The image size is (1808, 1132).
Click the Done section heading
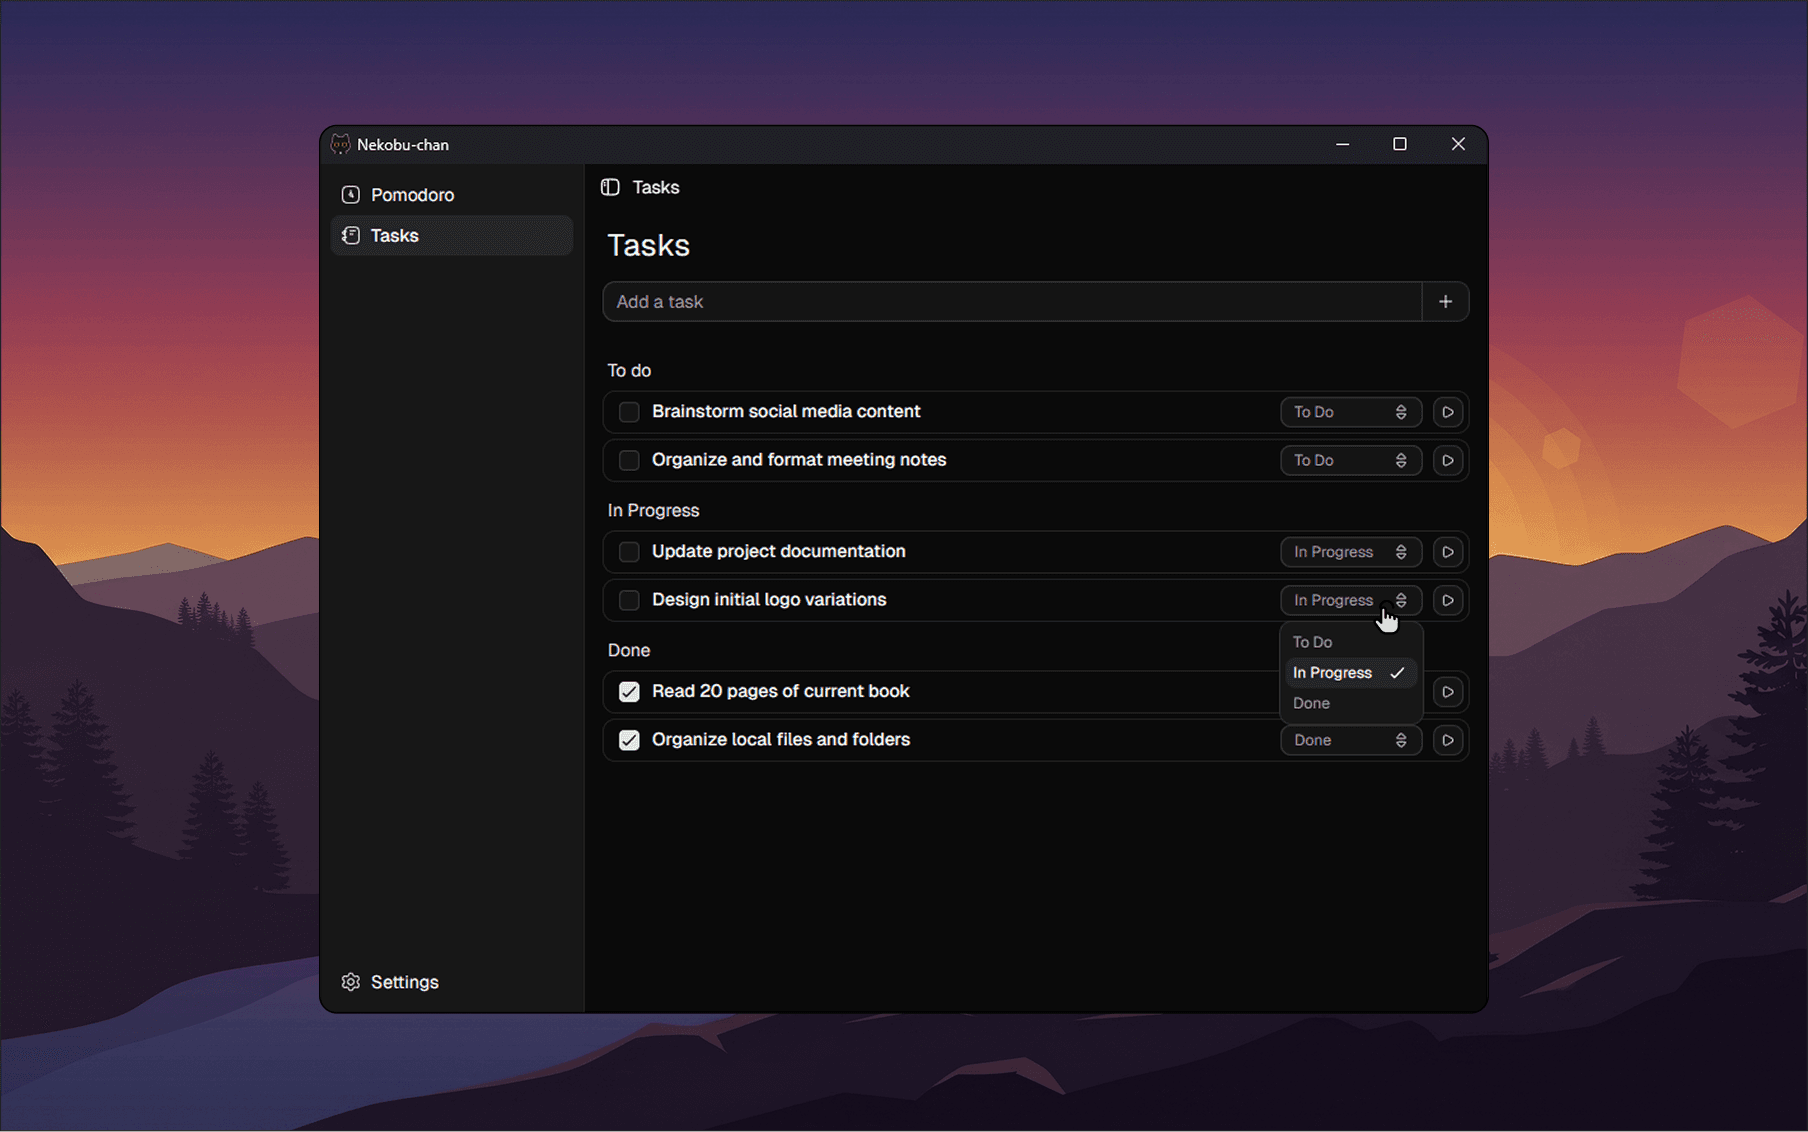(x=629, y=651)
